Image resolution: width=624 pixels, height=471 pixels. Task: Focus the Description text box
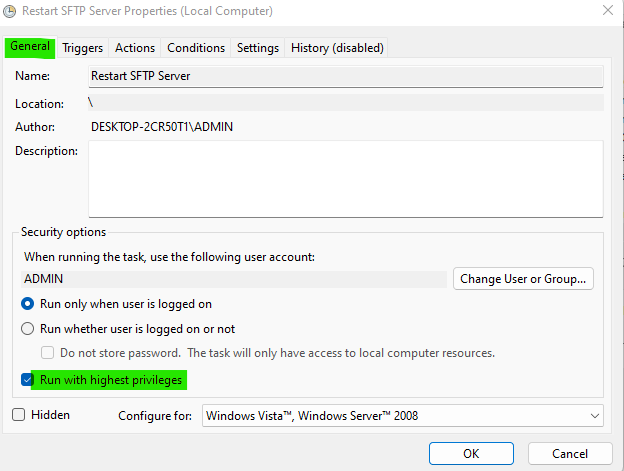[x=345, y=178]
